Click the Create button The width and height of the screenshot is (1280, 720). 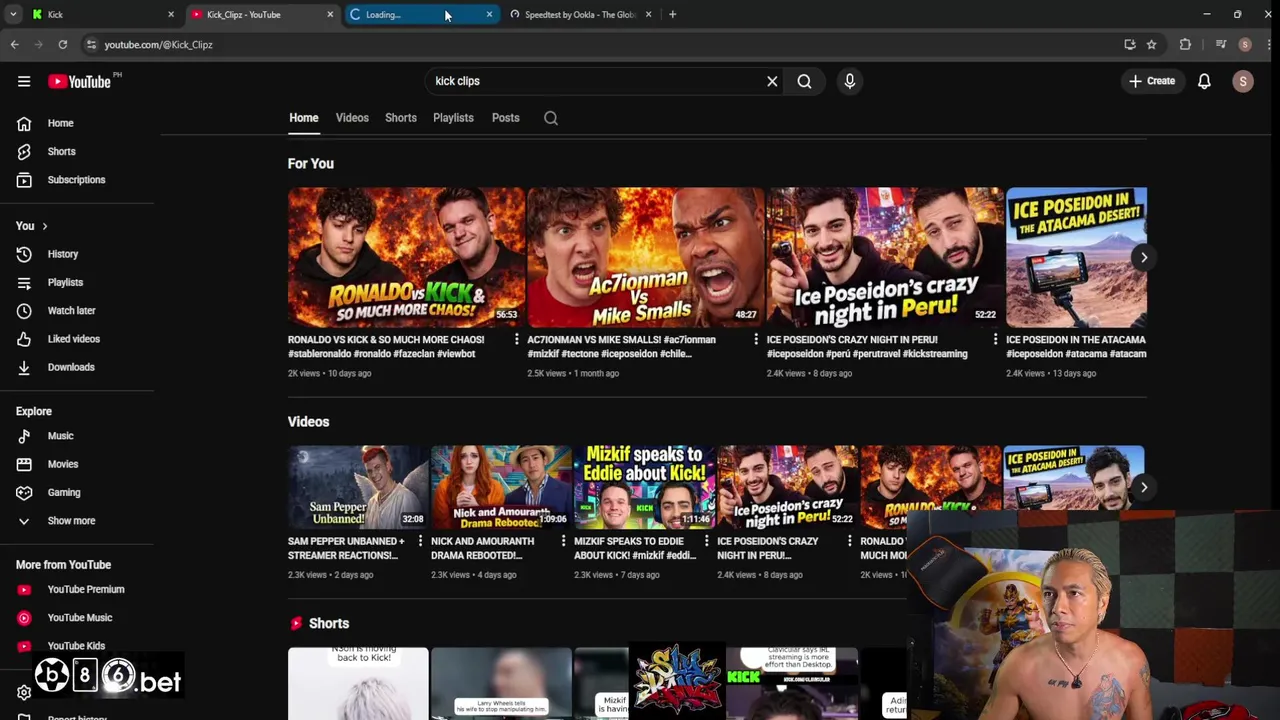click(1152, 81)
